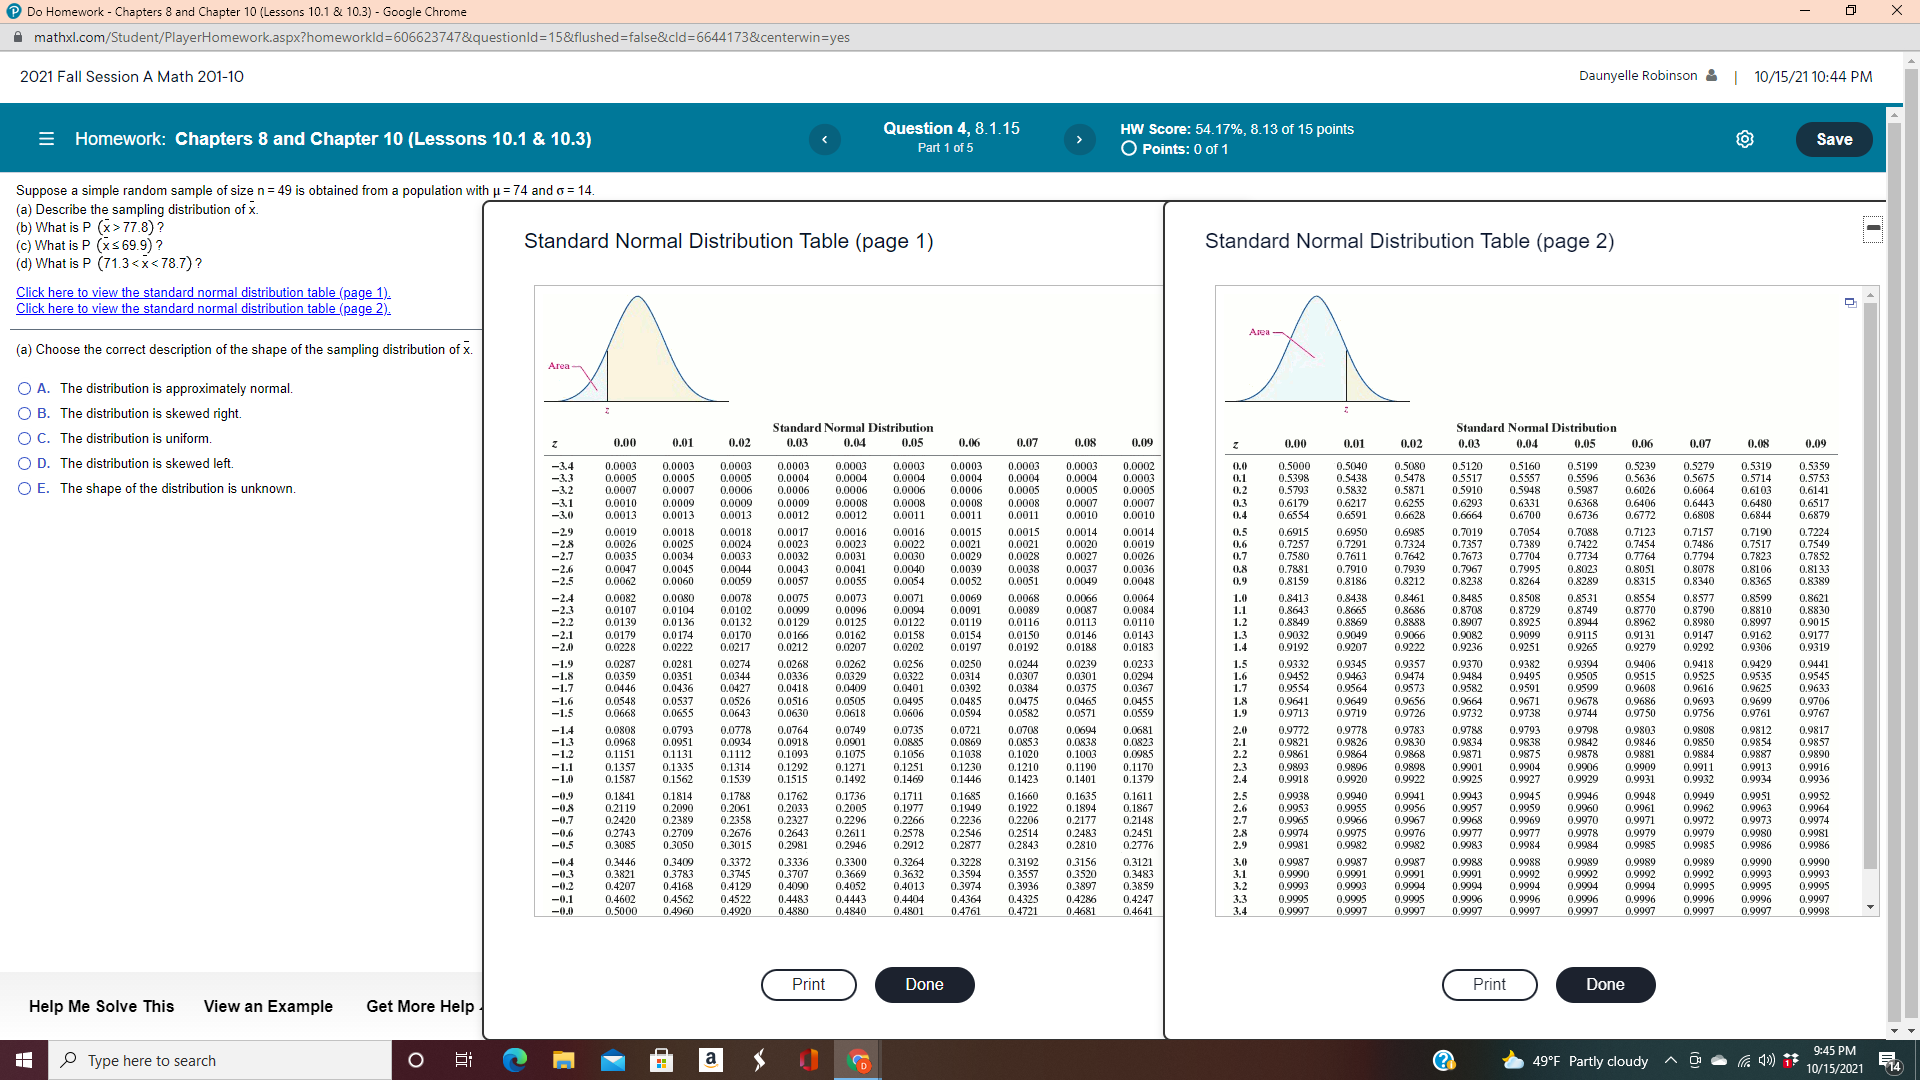Go to next question arrow
Image resolution: width=1920 pixels, height=1080 pixels.
1078,139
